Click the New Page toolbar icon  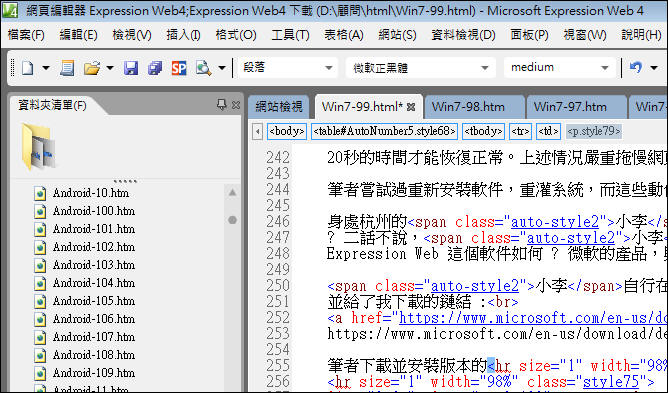pos(28,68)
